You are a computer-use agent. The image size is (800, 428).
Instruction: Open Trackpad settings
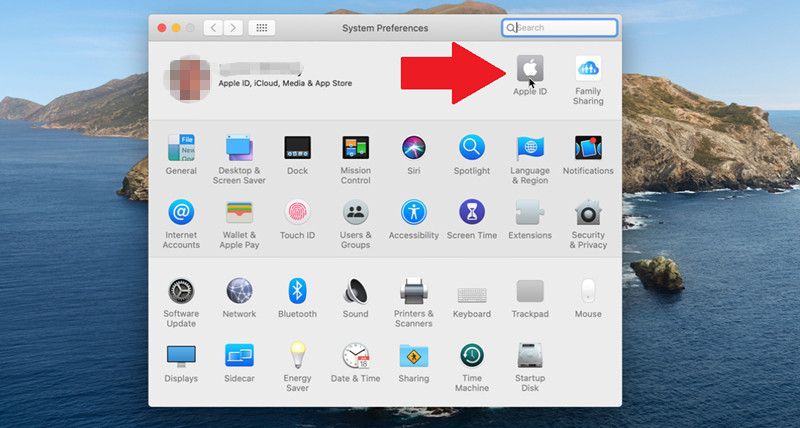coord(530,291)
